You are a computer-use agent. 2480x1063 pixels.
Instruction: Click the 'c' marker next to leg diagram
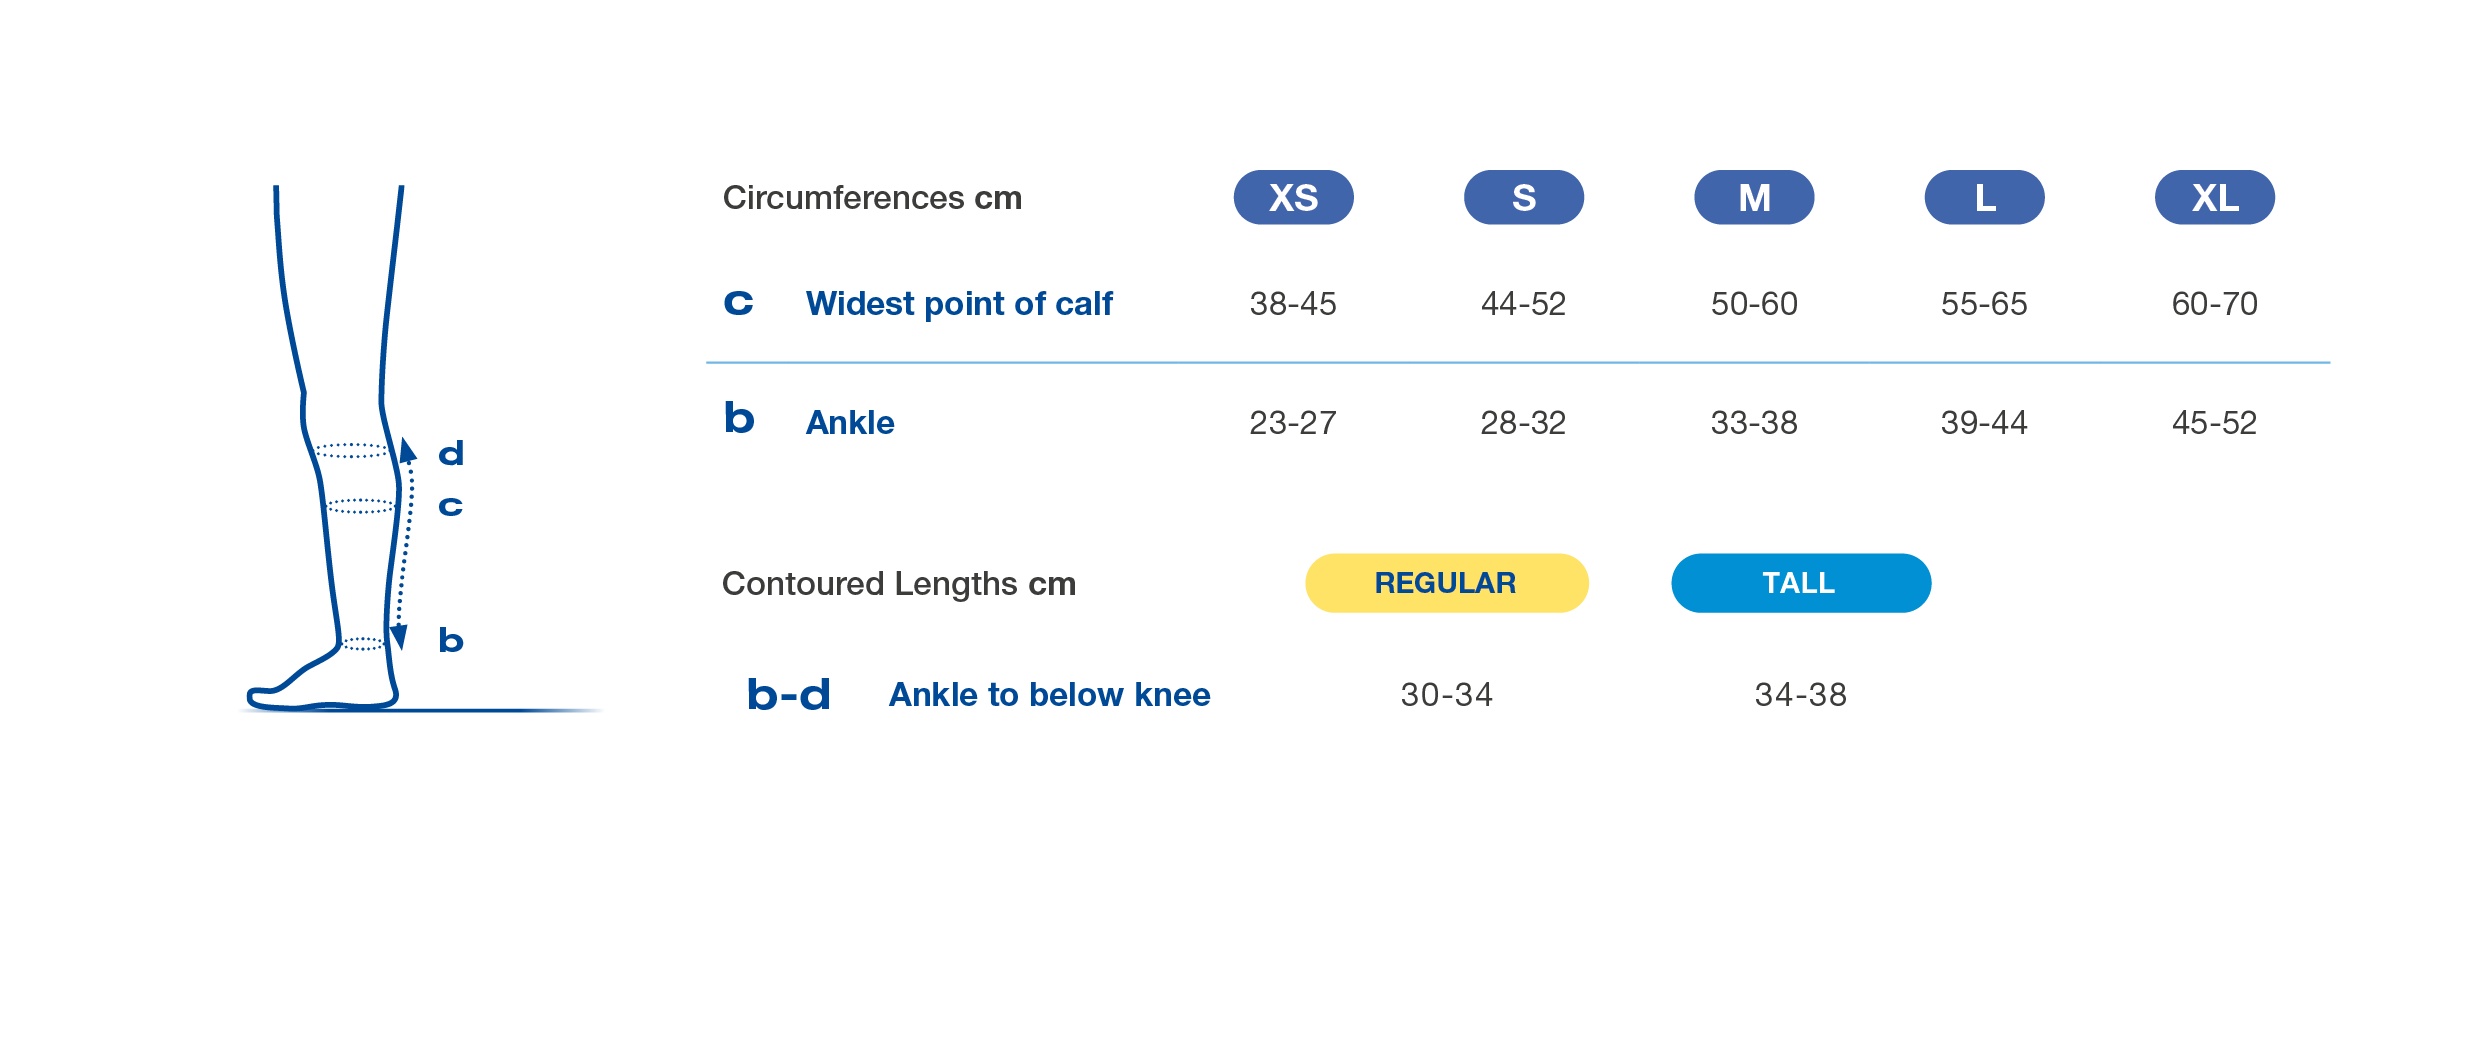(451, 507)
